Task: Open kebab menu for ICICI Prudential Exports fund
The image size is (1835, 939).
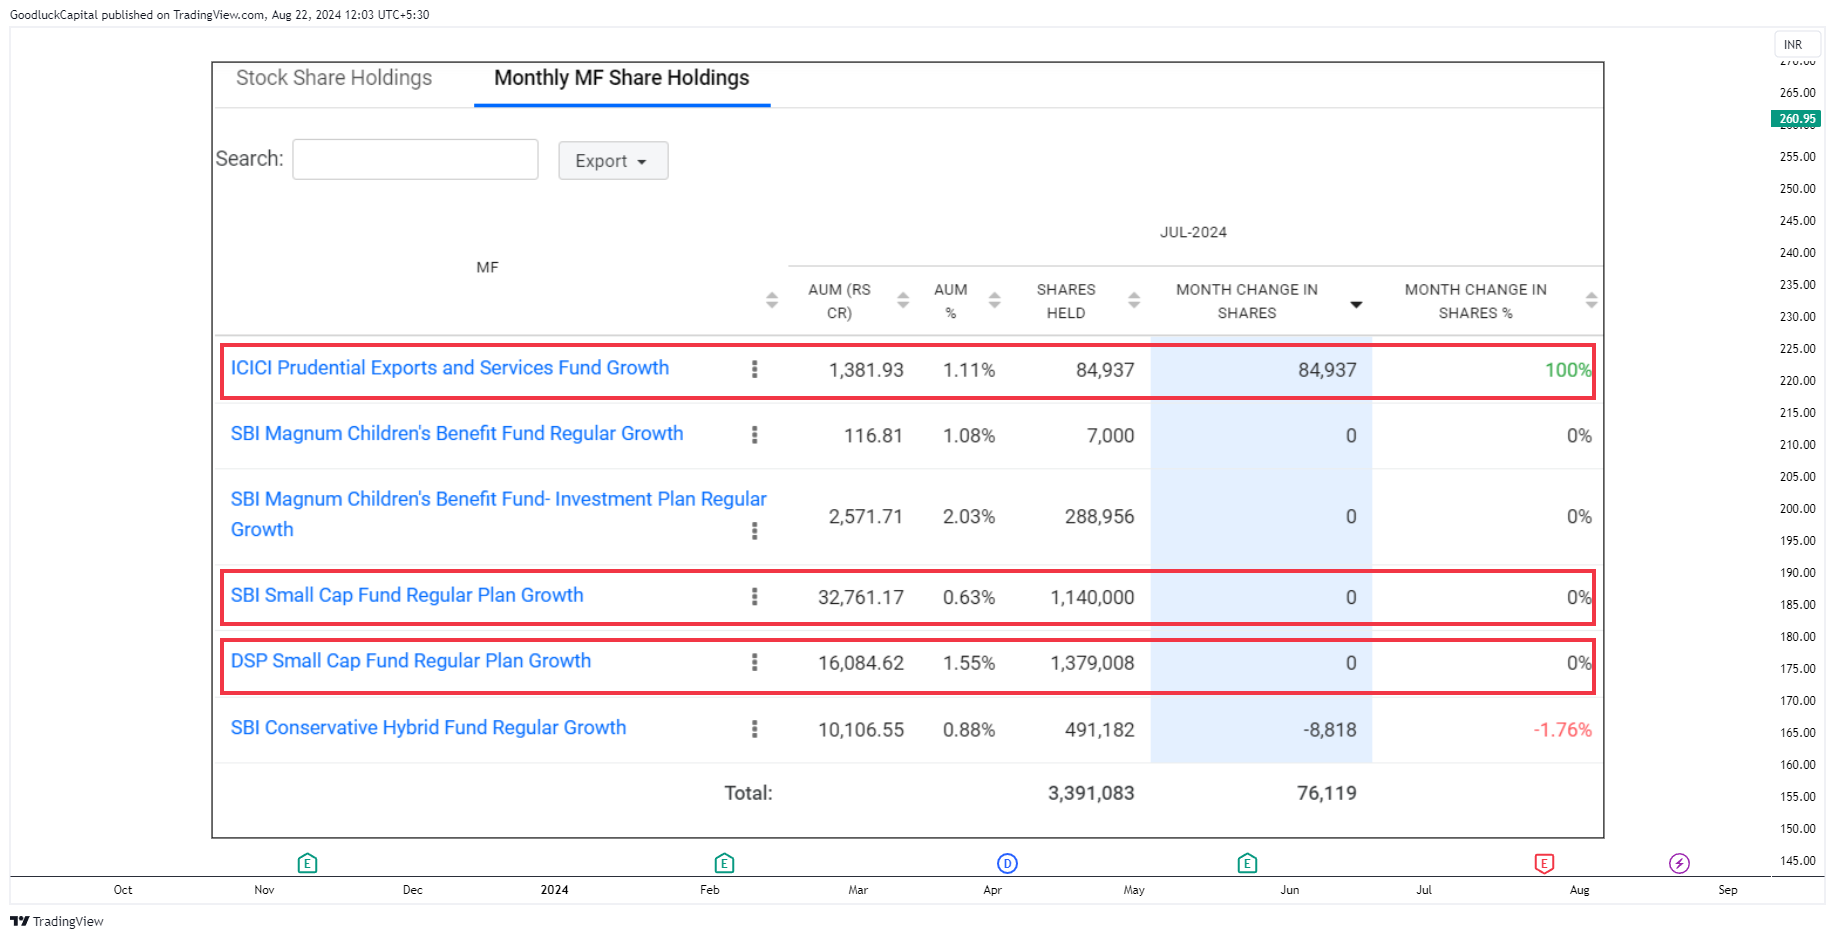Action: [x=754, y=369]
